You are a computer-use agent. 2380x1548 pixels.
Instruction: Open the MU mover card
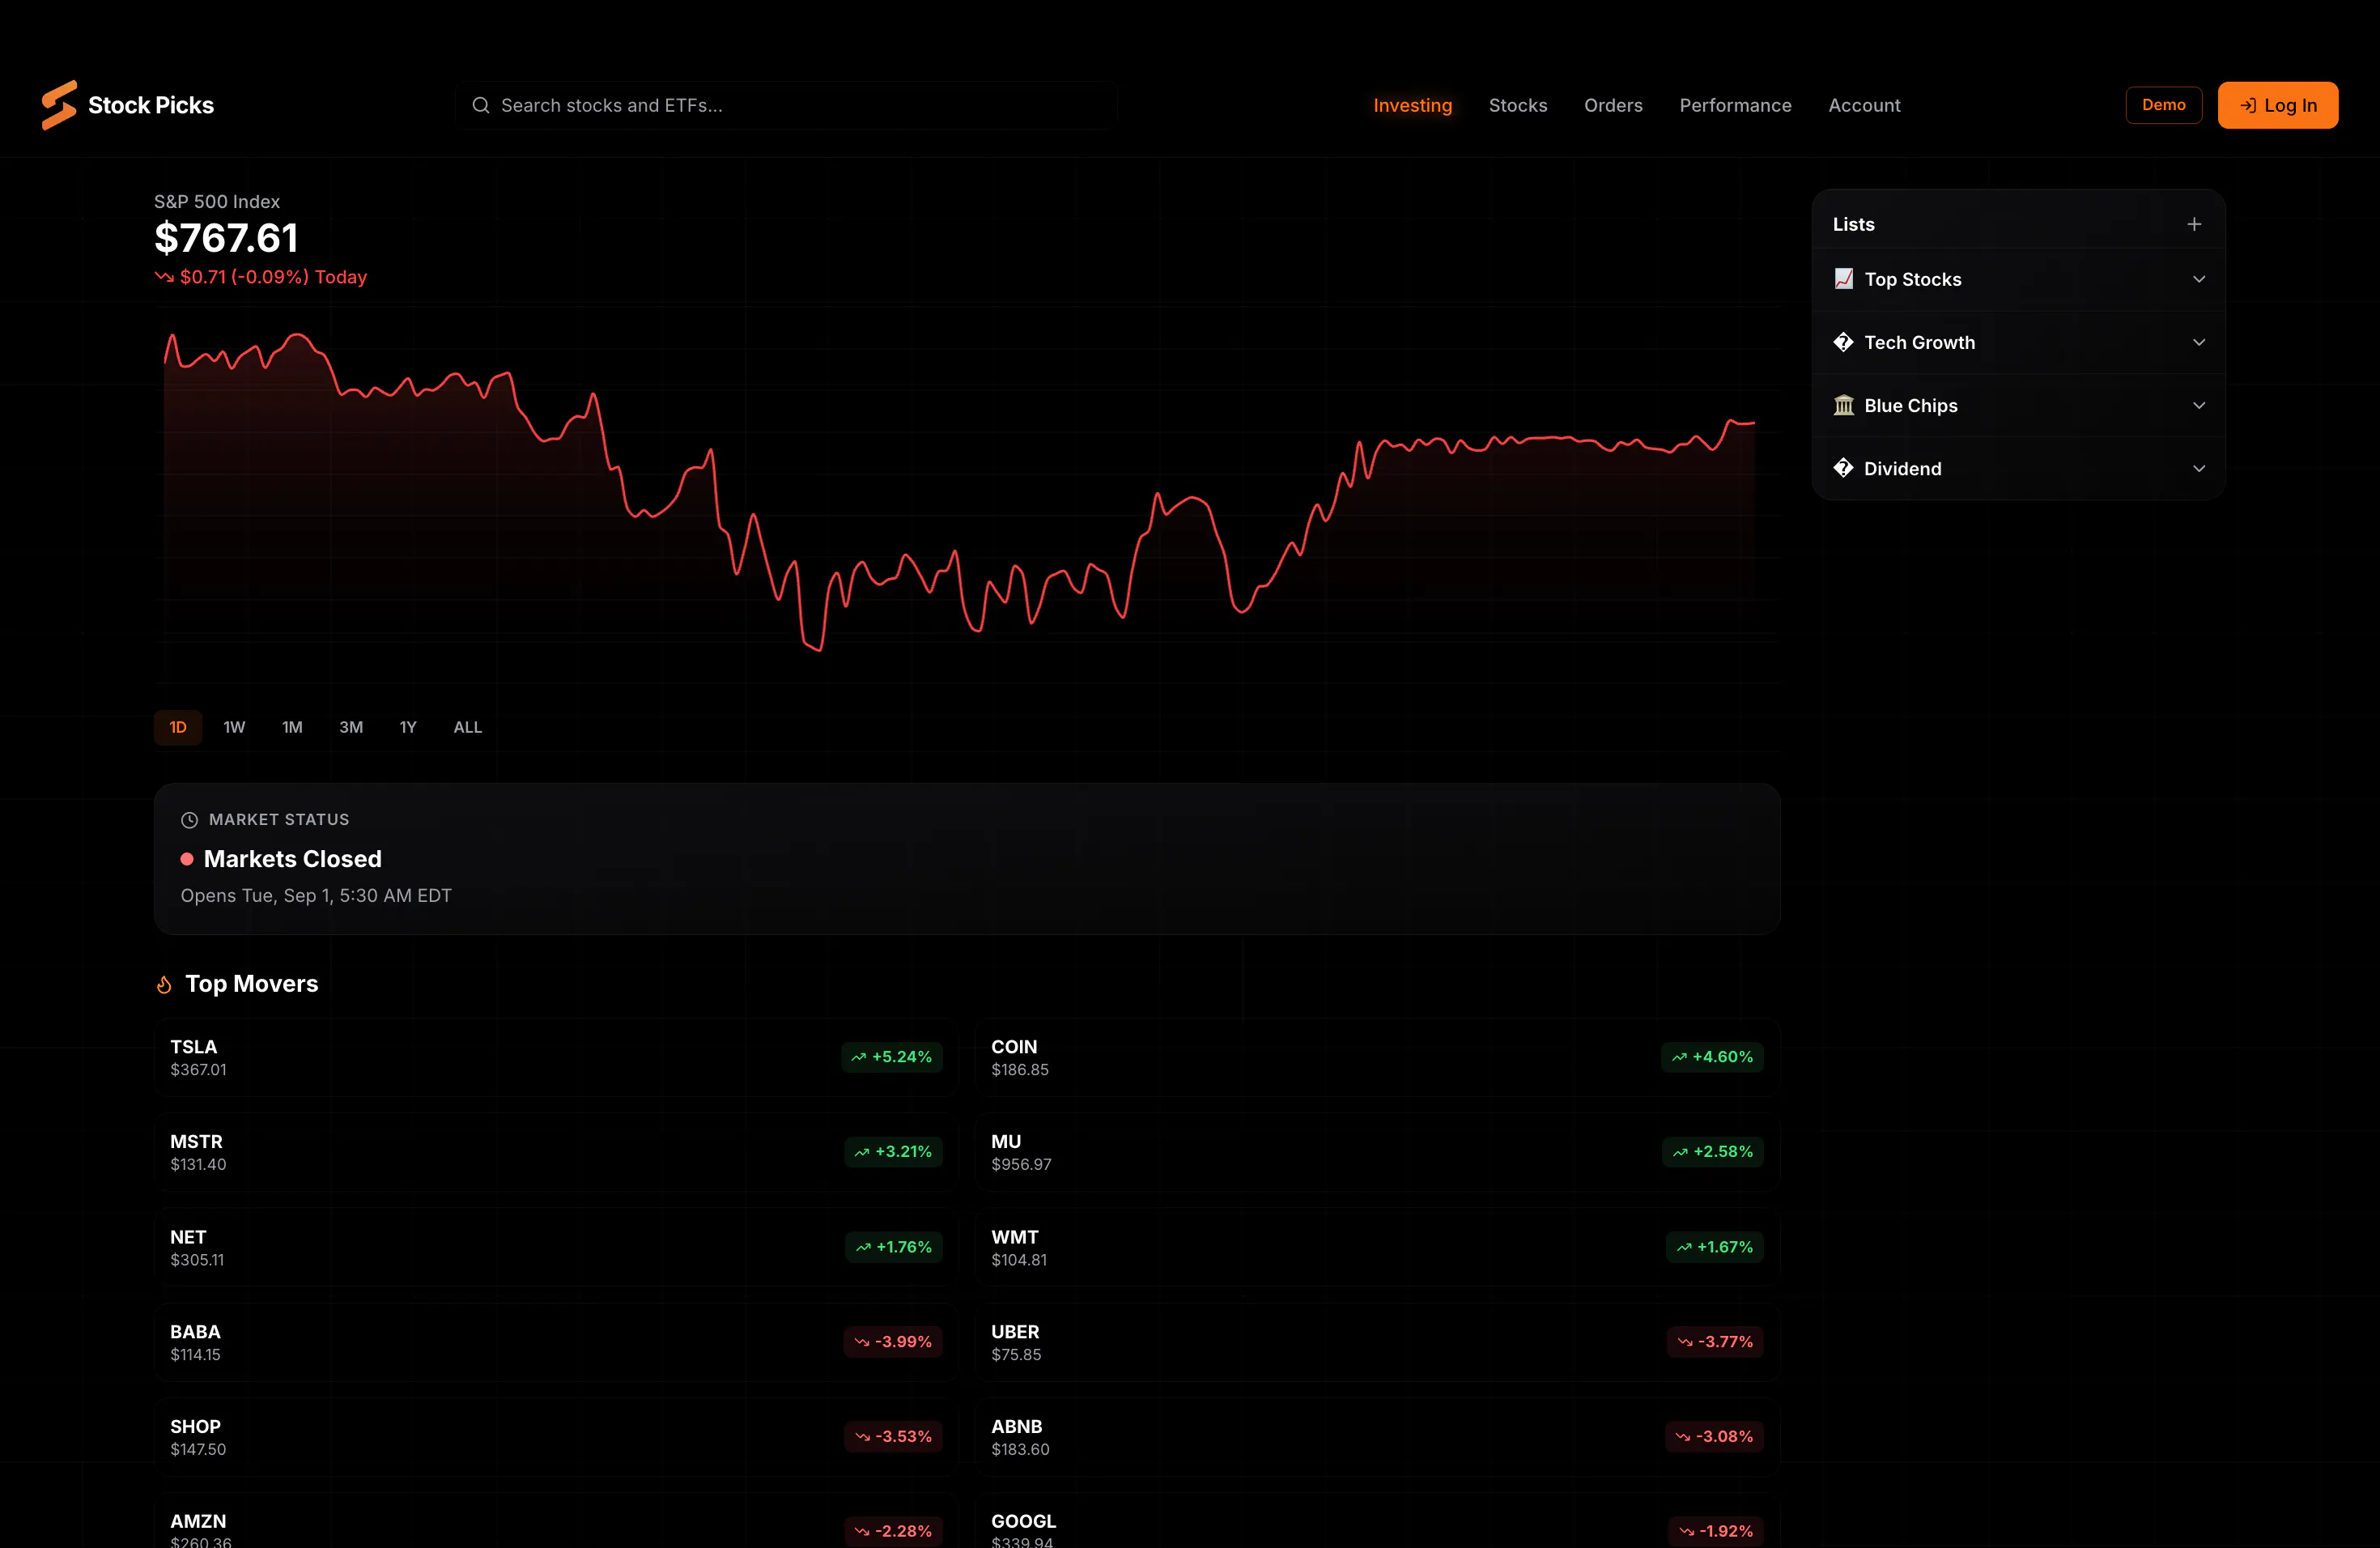pos(1377,1152)
